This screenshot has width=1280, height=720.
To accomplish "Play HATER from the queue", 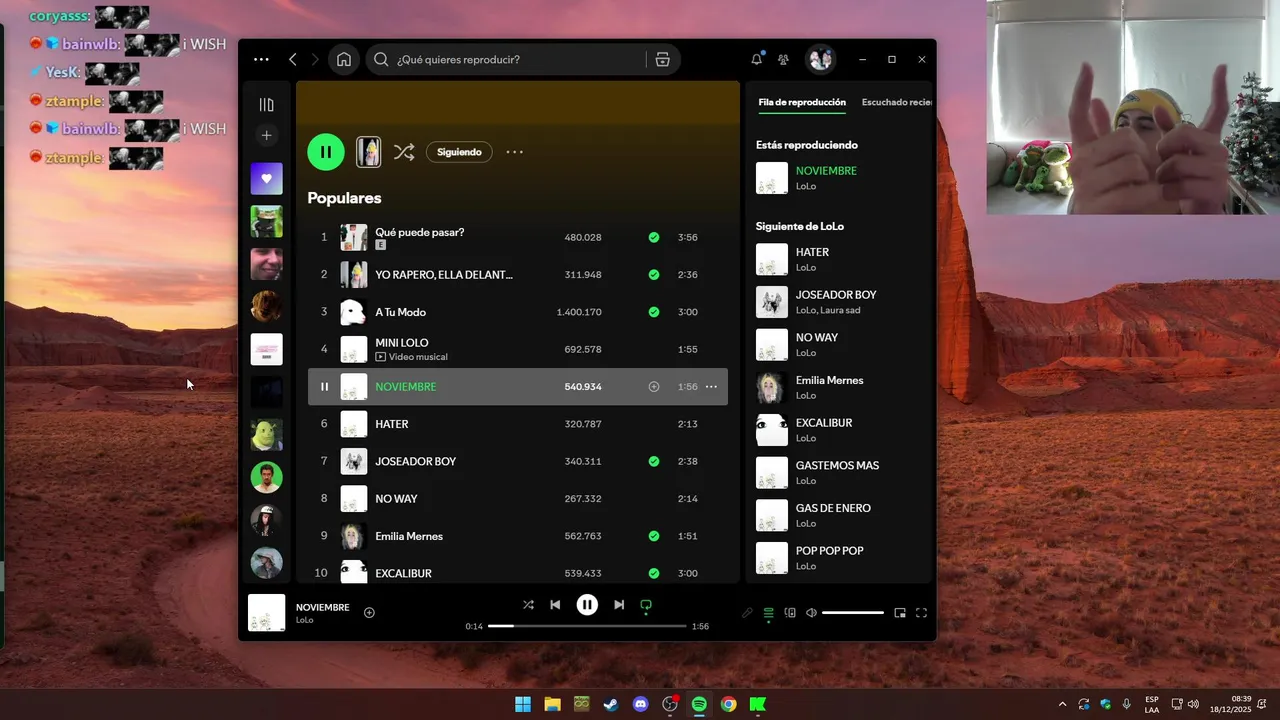I will [x=840, y=259].
